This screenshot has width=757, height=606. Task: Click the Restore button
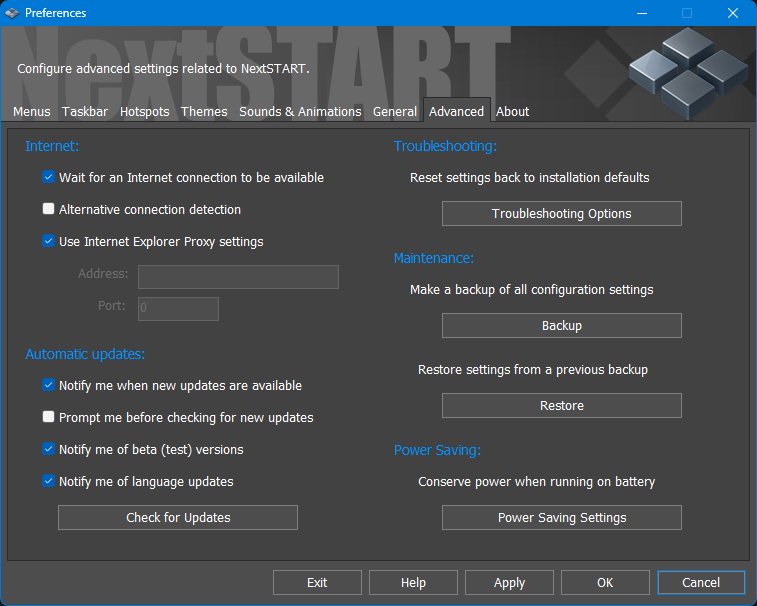tap(561, 406)
